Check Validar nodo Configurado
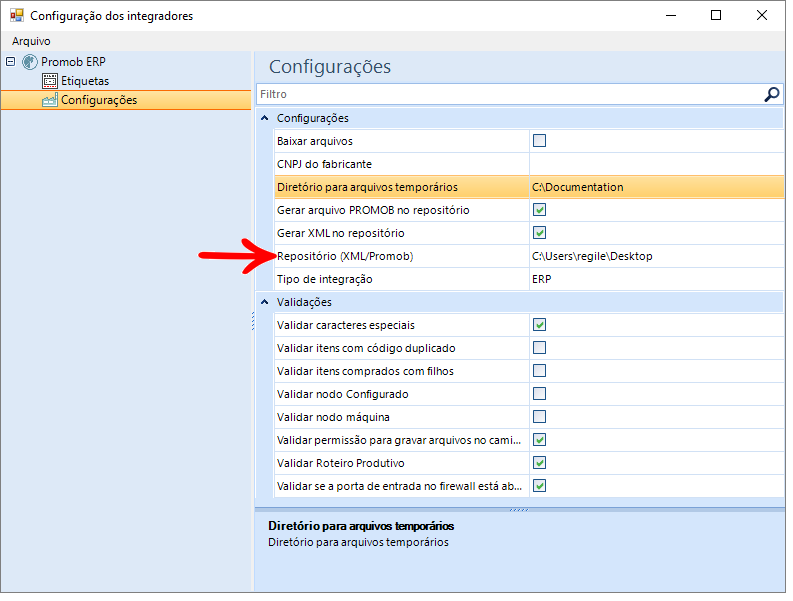 coord(539,394)
